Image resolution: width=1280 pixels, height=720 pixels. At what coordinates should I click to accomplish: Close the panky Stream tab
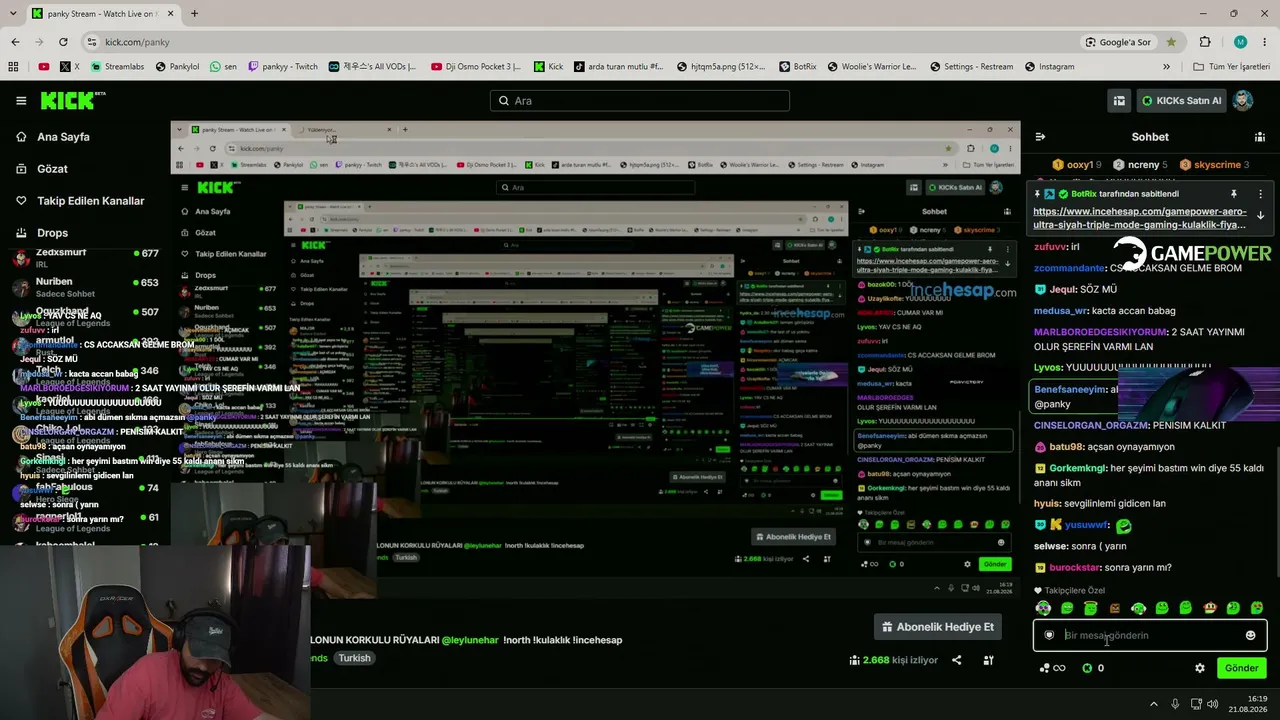point(170,14)
